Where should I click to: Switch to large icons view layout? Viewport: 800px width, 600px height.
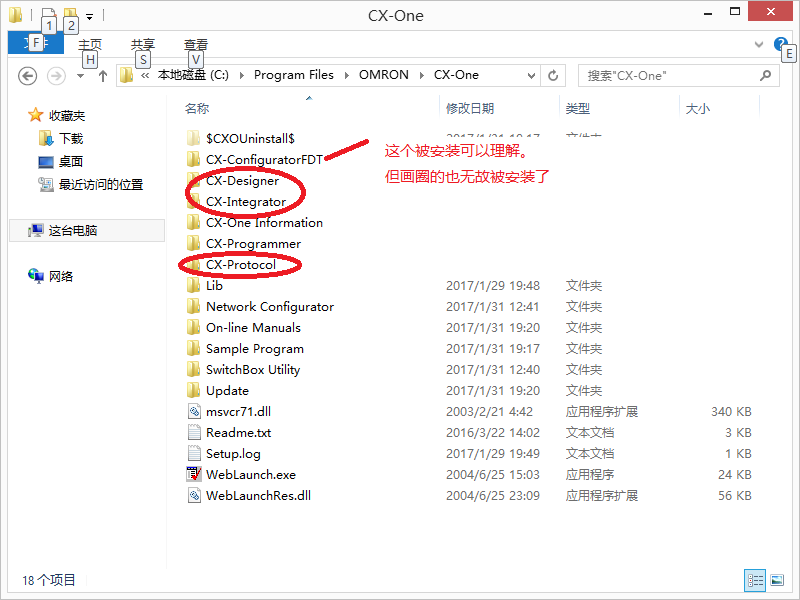coord(777,580)
